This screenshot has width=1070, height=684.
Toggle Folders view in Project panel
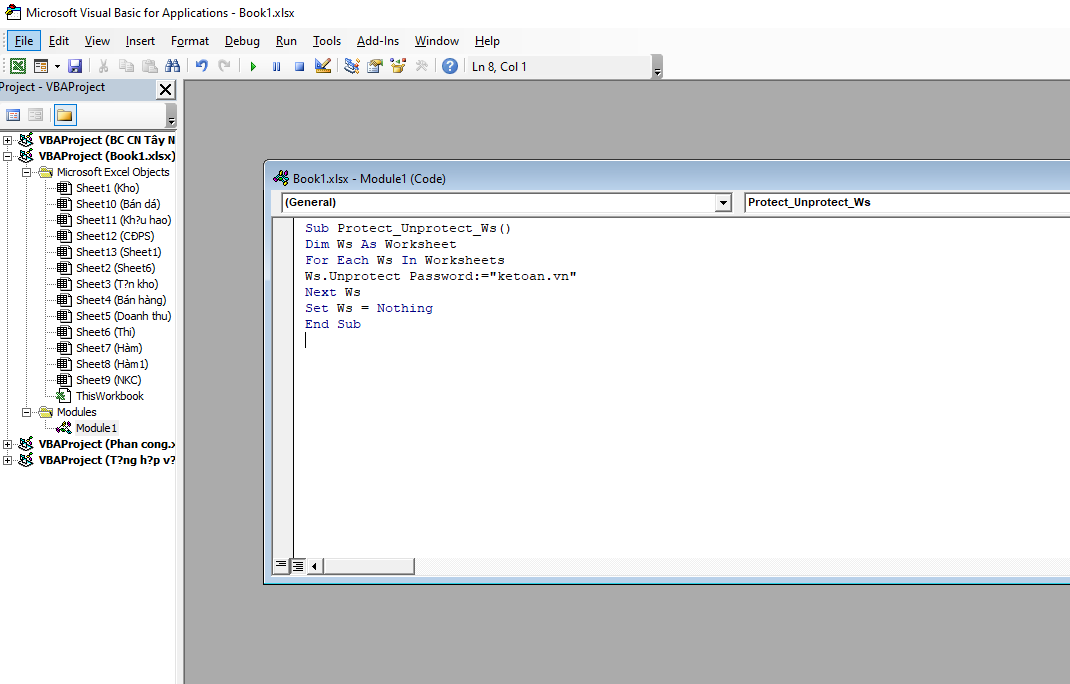coord(64,115)
